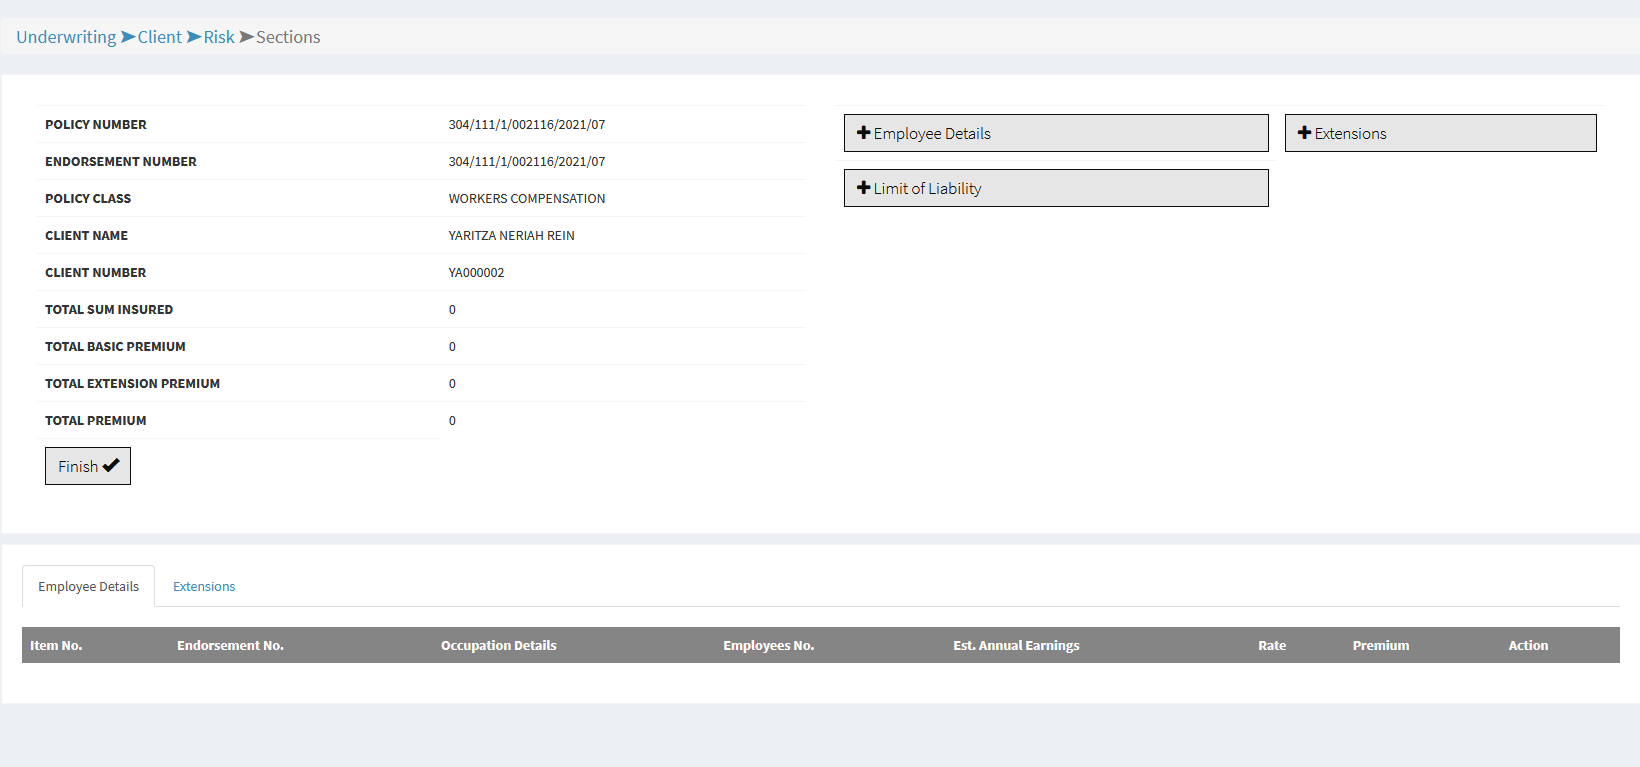Select the Occupation Details column header
The width and height of the screenshot is (1640, 767).
(x=498, y=646)
